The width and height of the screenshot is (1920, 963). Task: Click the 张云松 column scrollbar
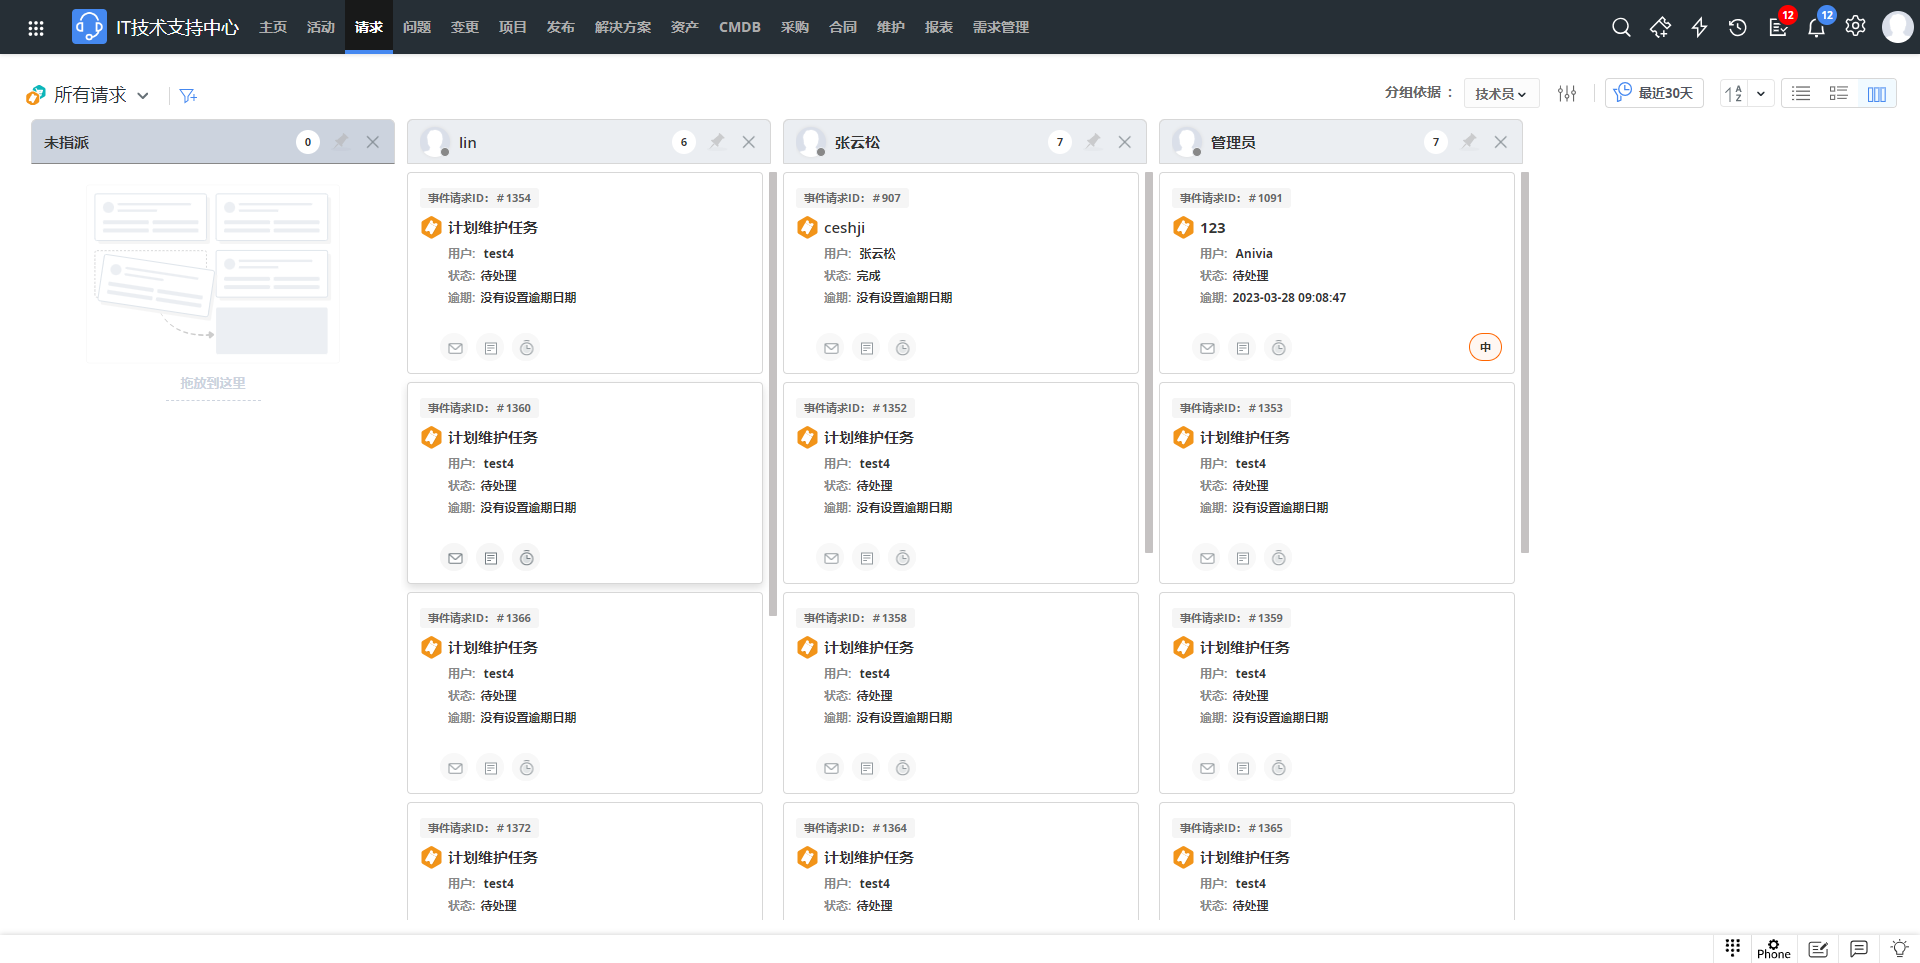[x=1149, y=362]
